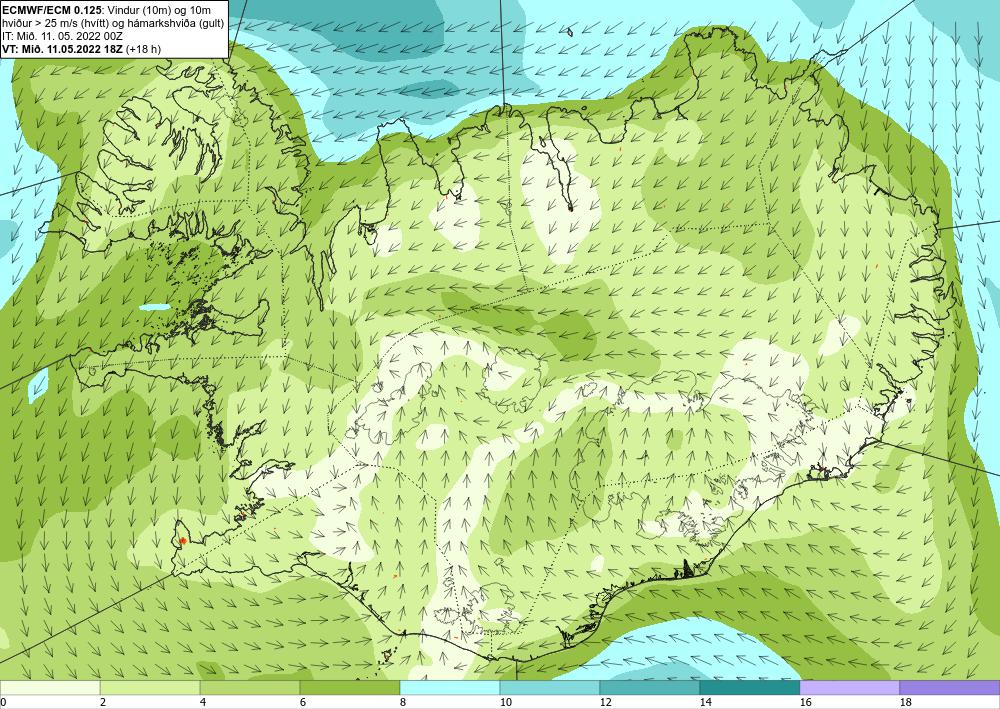Click the legend scale label "18"
Viewport: 1000px width, 709px height.
click(906, 703)
